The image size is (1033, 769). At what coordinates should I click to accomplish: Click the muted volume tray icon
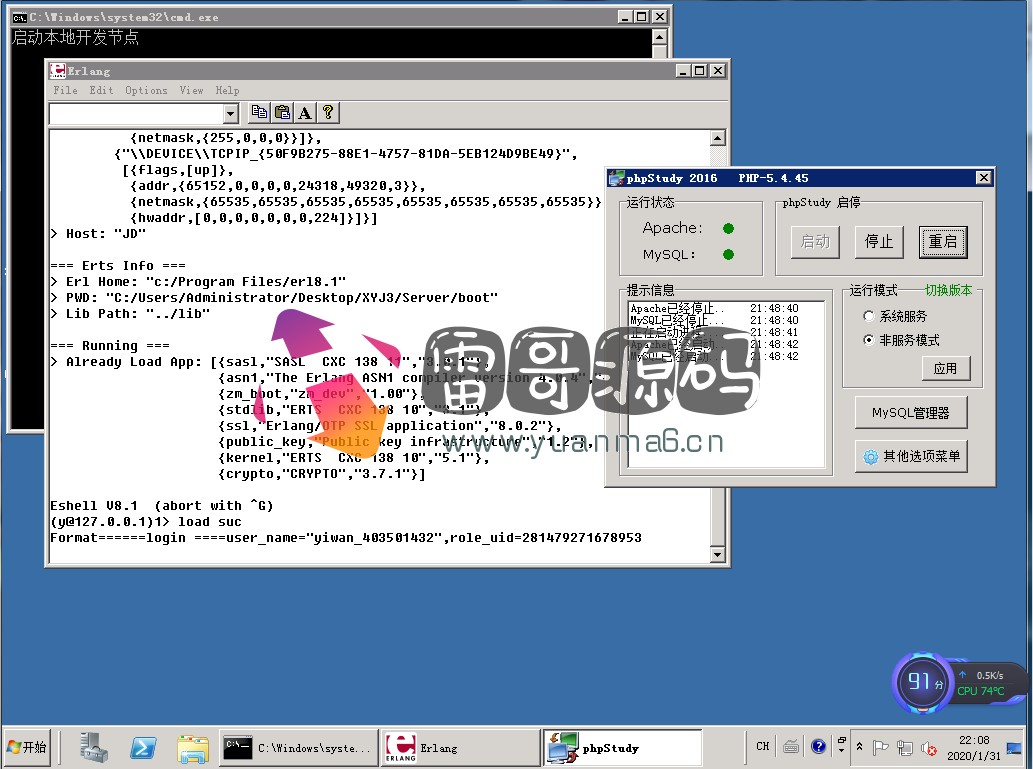coord(929,748)
